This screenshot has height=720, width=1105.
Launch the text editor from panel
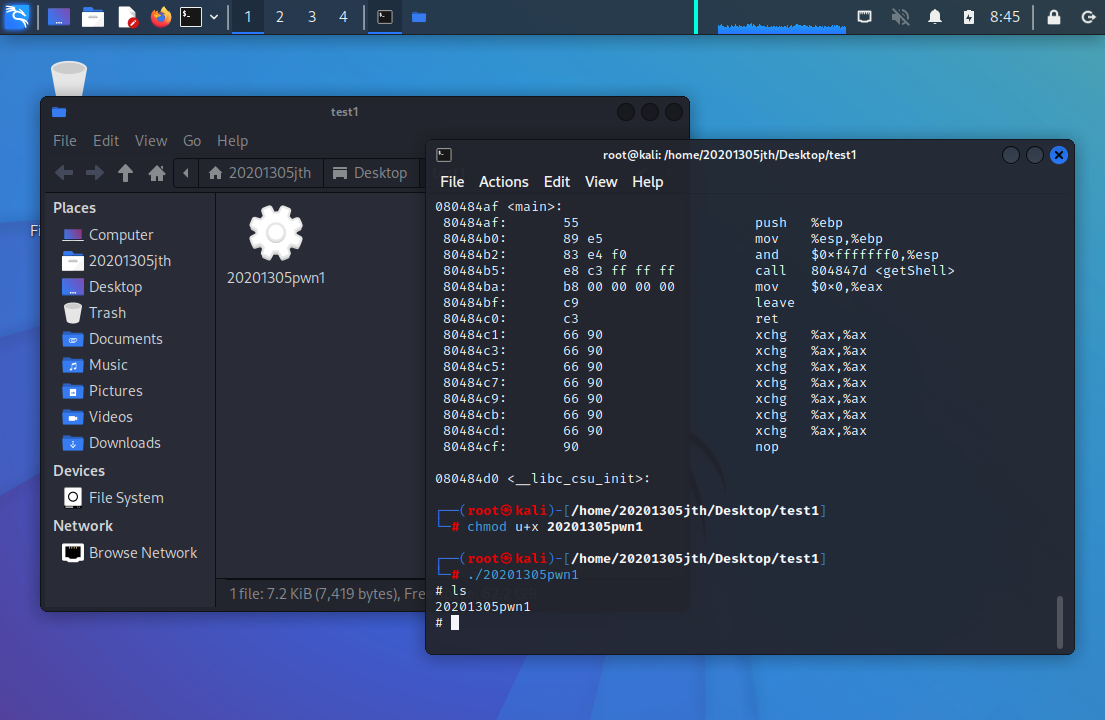coord(127,17)
